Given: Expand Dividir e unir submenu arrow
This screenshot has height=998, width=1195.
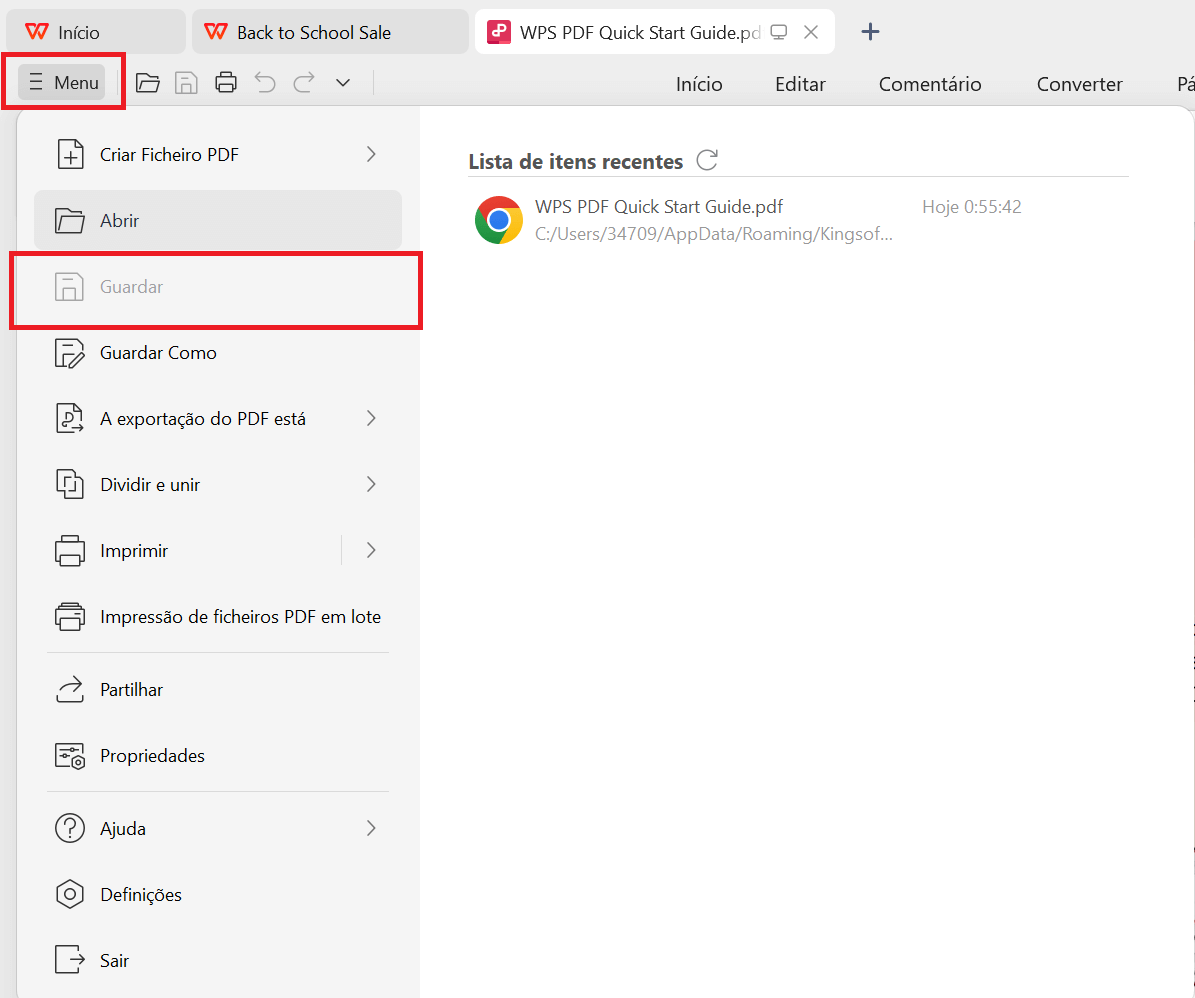Looking at the screenshot, I should pyautogui.click(x=371, y=485).
